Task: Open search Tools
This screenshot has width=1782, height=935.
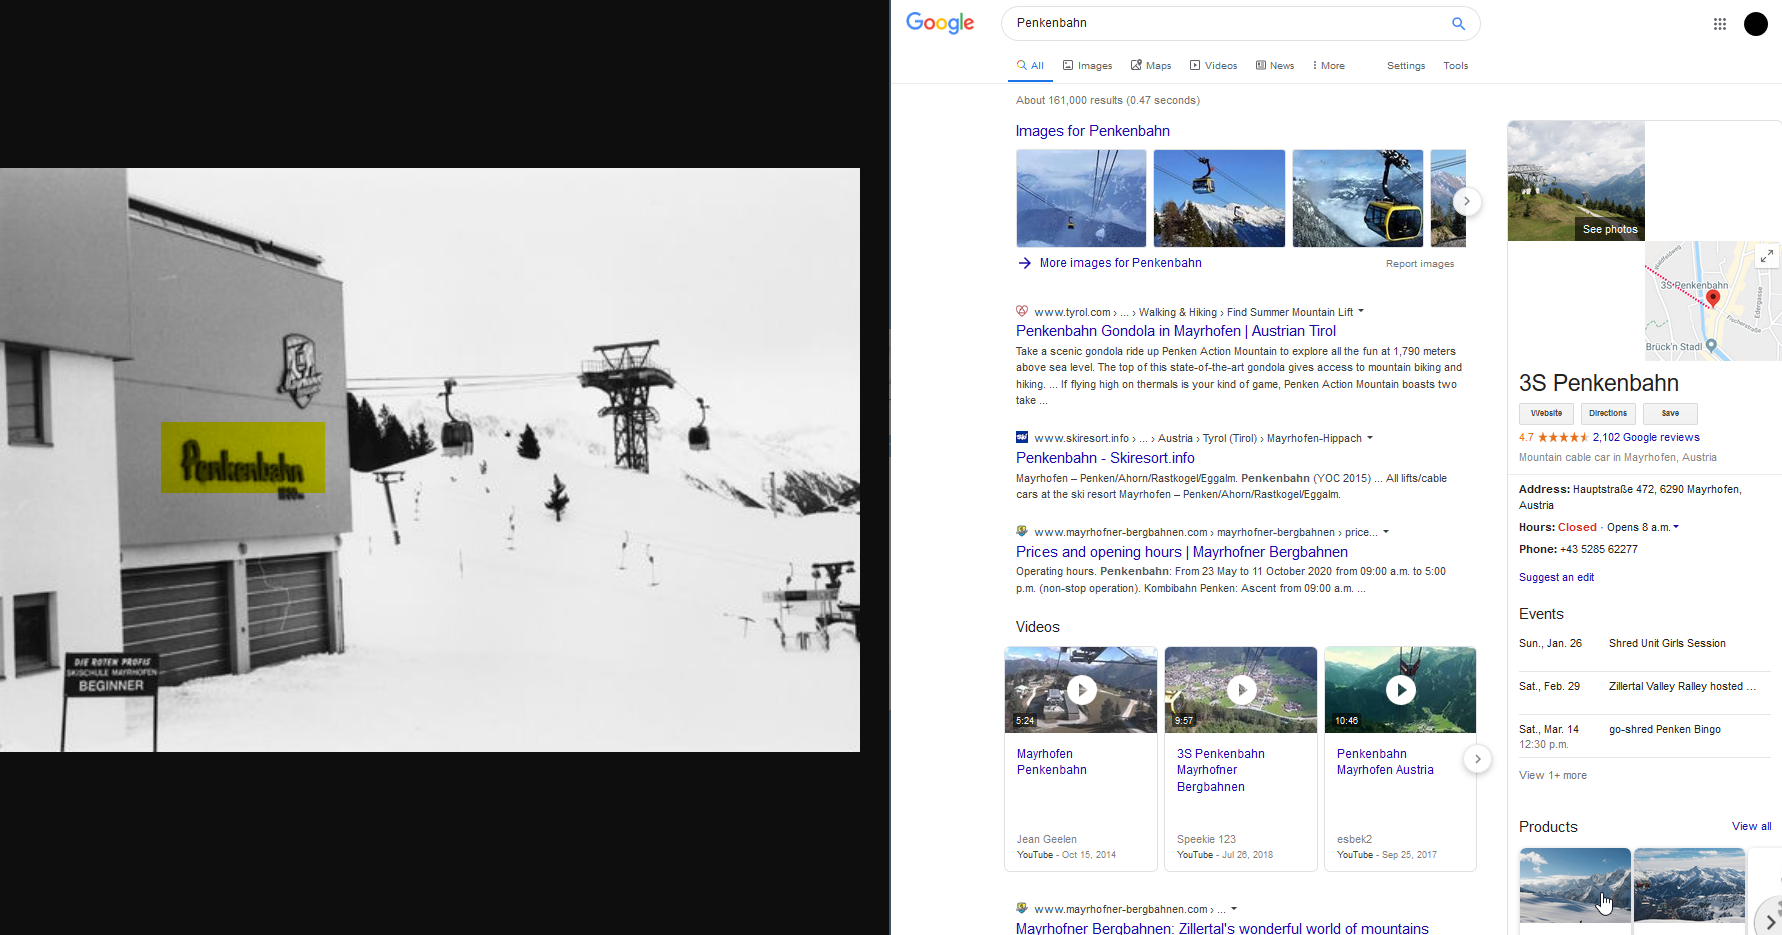Action: (1455, 66)
